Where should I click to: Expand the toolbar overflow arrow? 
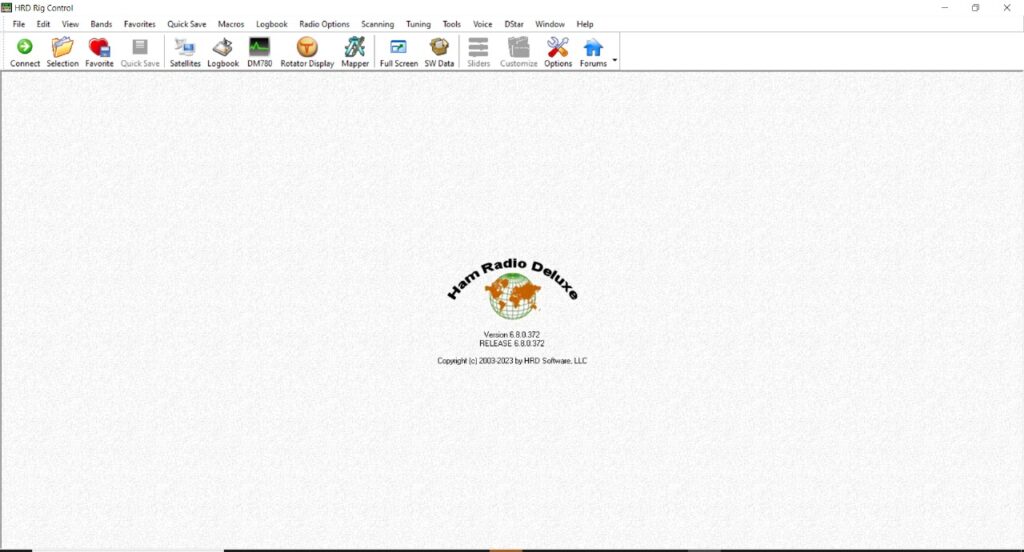point(615,59)
